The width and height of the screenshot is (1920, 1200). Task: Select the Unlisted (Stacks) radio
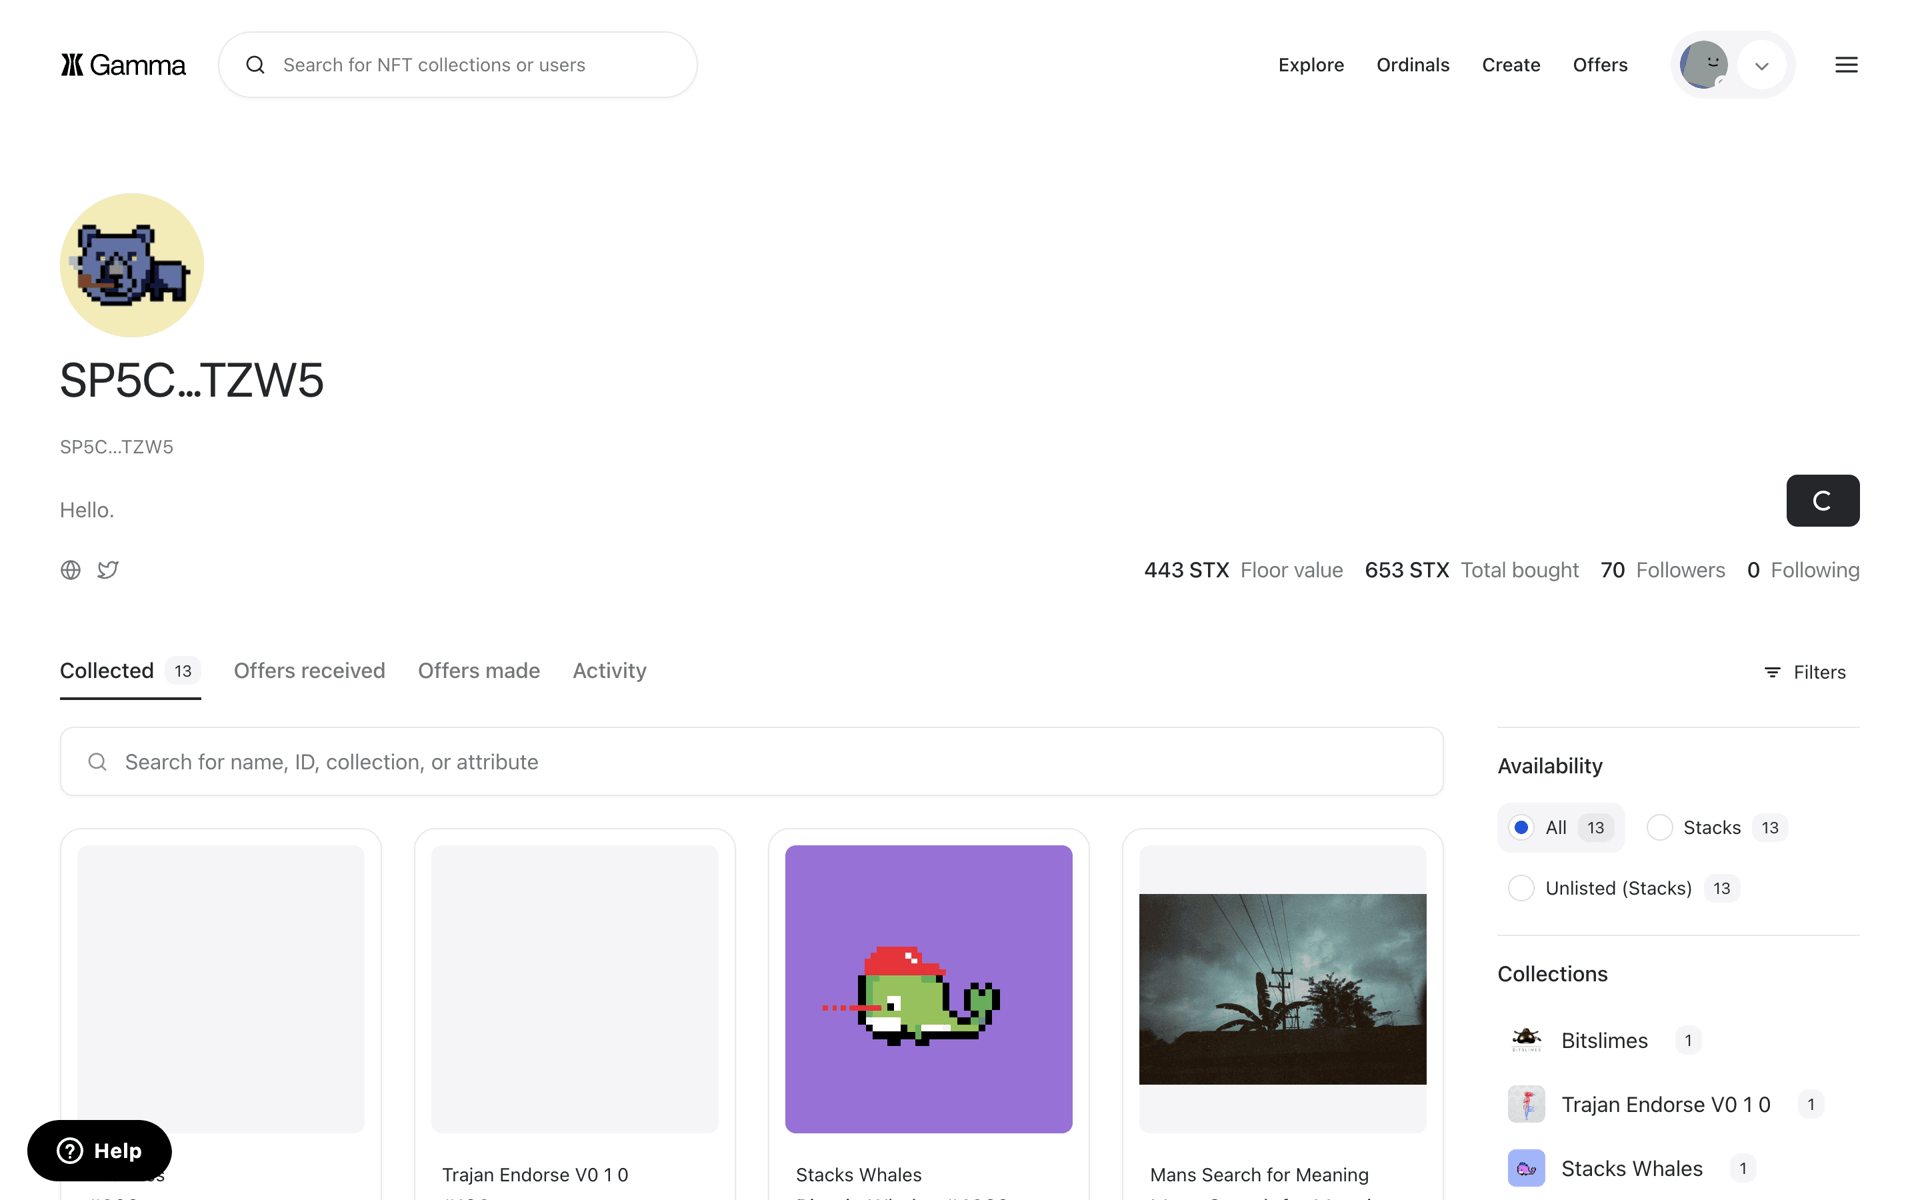(1521, 888)
